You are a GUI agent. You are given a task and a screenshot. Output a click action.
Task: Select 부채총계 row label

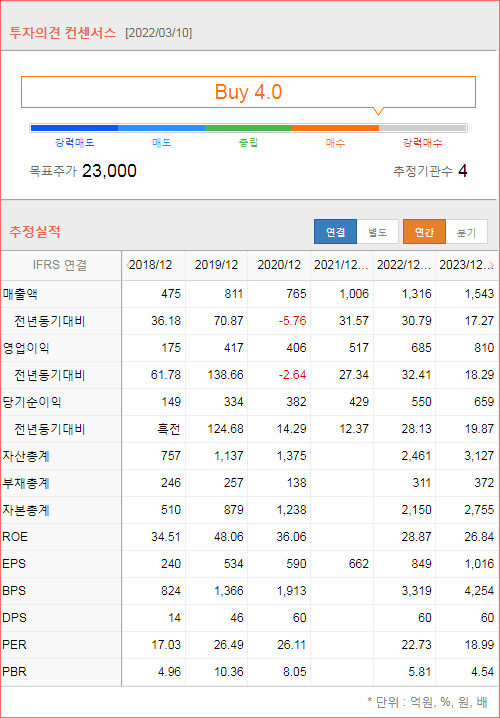pos(26,483)
